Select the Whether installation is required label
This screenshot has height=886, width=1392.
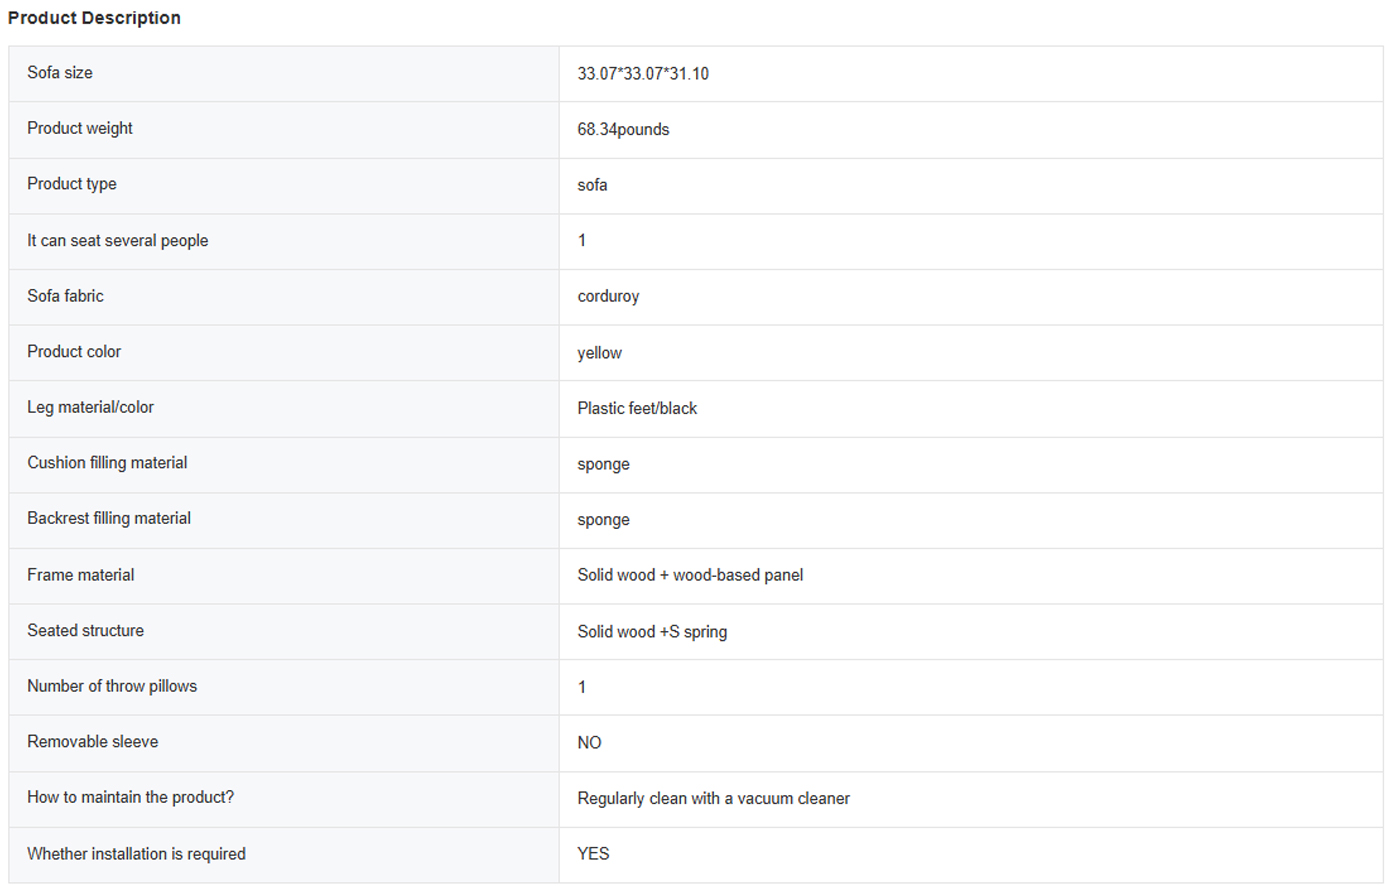pos(136,854)
